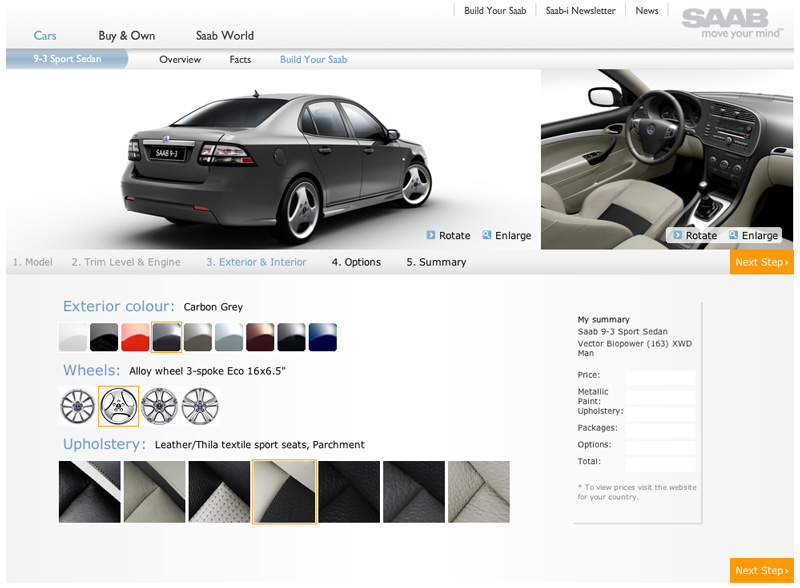Choose the dark maroon exterior swatch
The width and height of the screenshot is (800, 588).
[260, 337]
